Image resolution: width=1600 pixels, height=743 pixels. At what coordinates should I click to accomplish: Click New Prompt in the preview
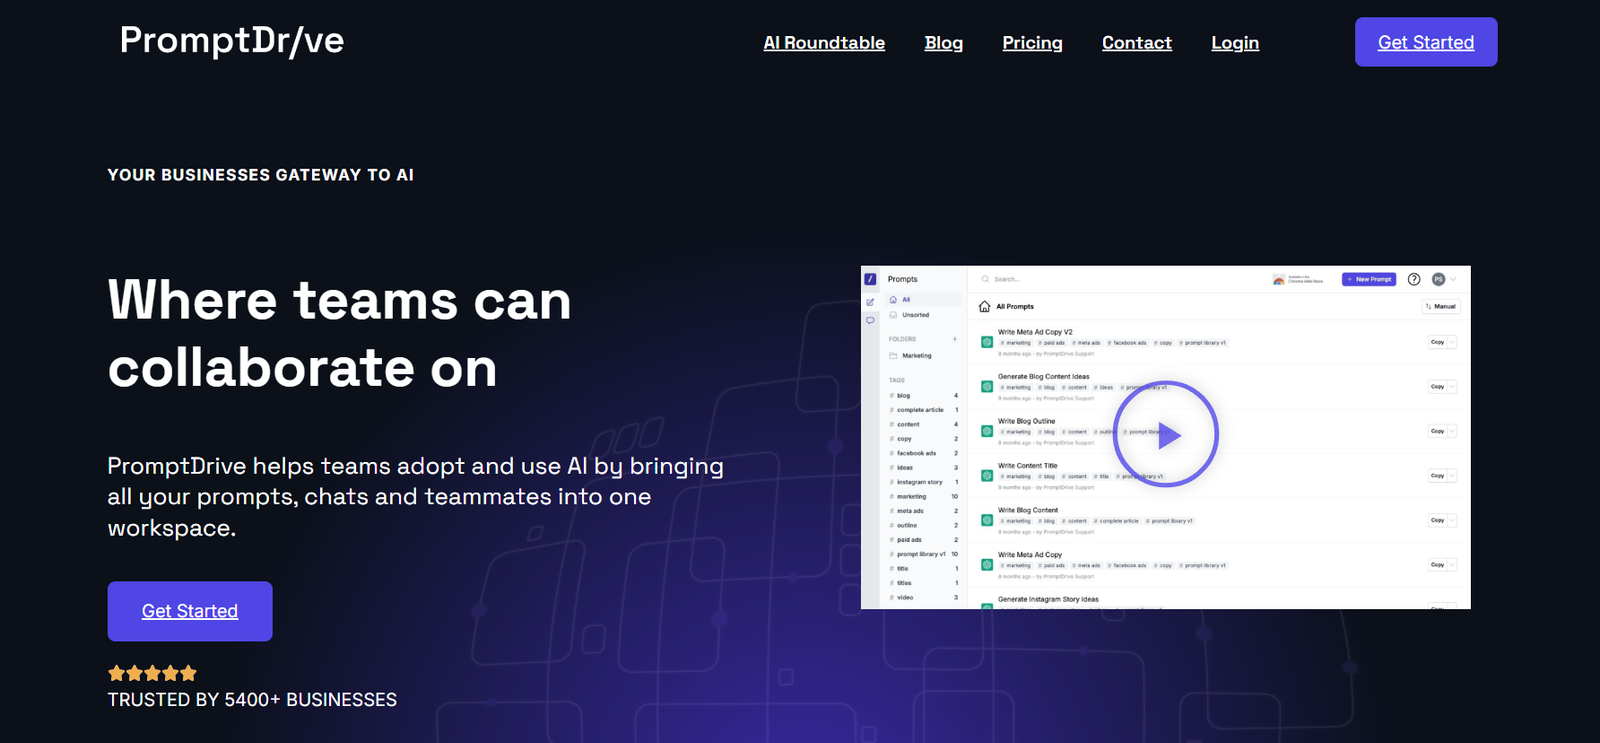pos(1369,279)
